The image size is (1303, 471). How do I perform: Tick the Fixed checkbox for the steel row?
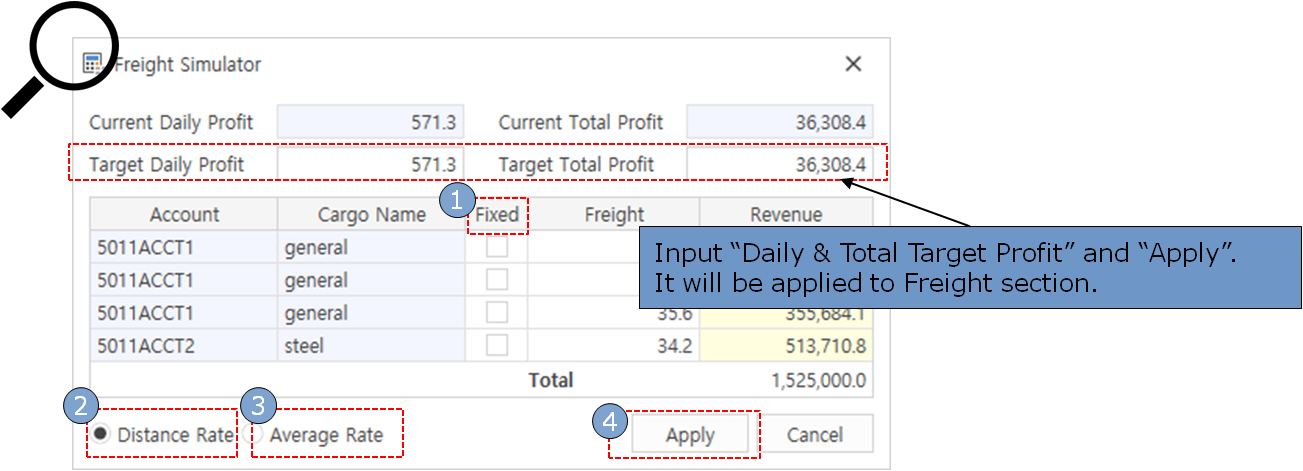(x=497, y=346)
